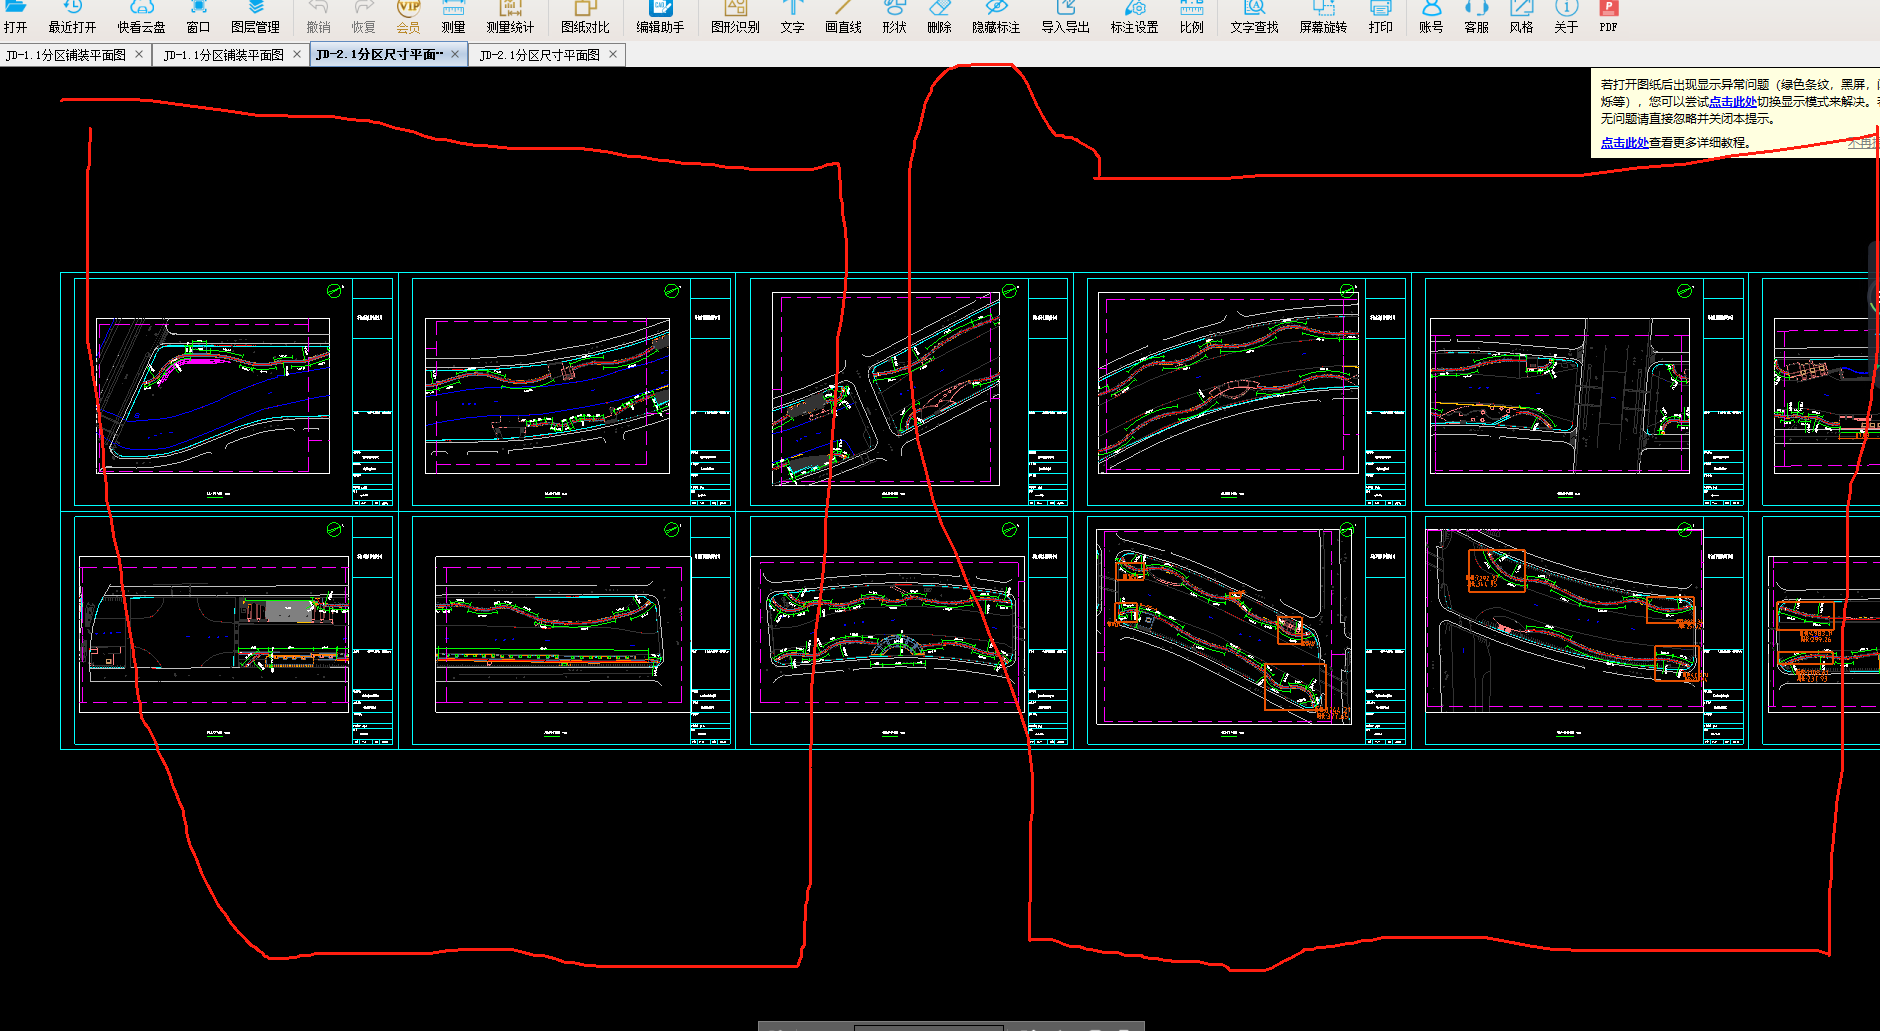Select drawing sheet showing the bridge crossing
The image size is (1880, 1031).
coord(1584,392)
